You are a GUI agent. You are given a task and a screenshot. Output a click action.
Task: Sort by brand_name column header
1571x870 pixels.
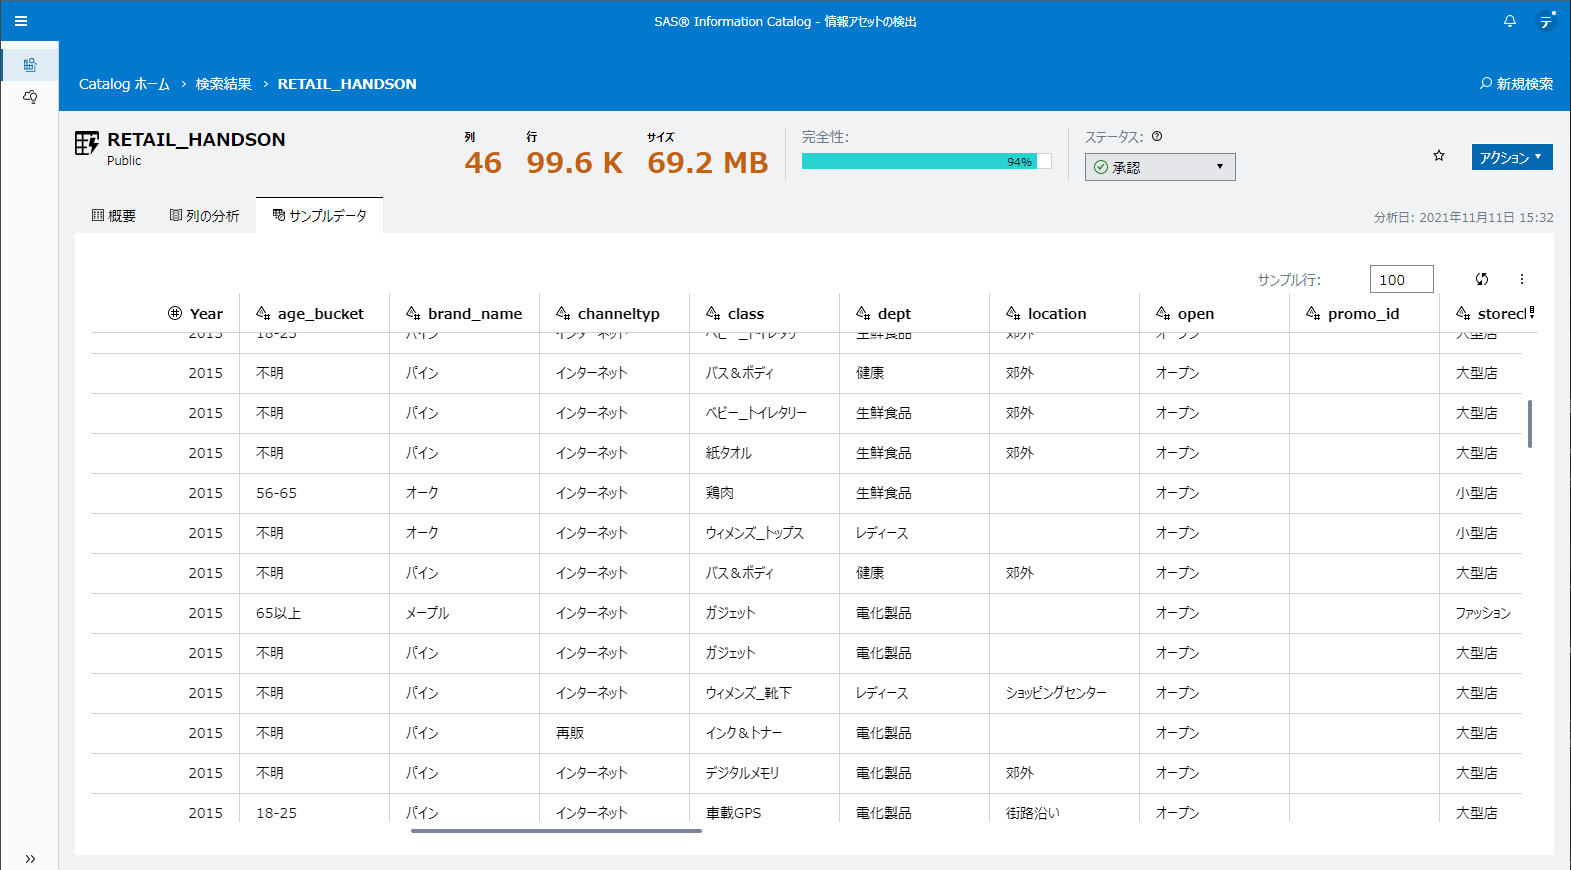point(475,313)
